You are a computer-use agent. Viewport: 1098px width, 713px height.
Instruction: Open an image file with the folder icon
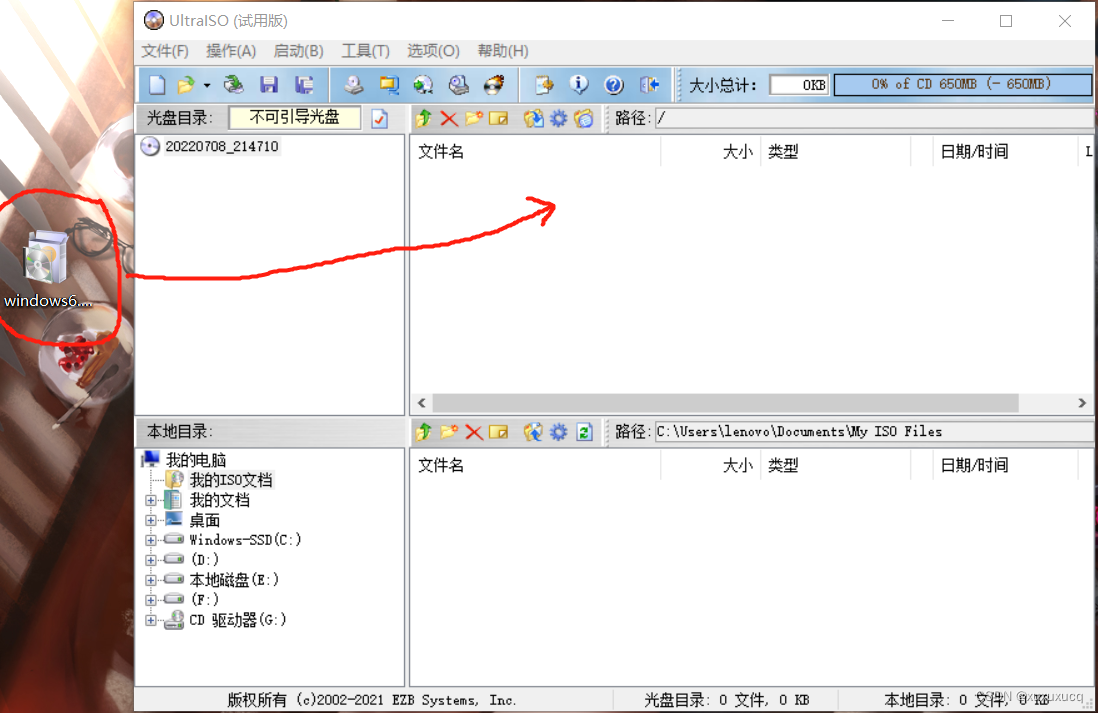tap(186, 85)
